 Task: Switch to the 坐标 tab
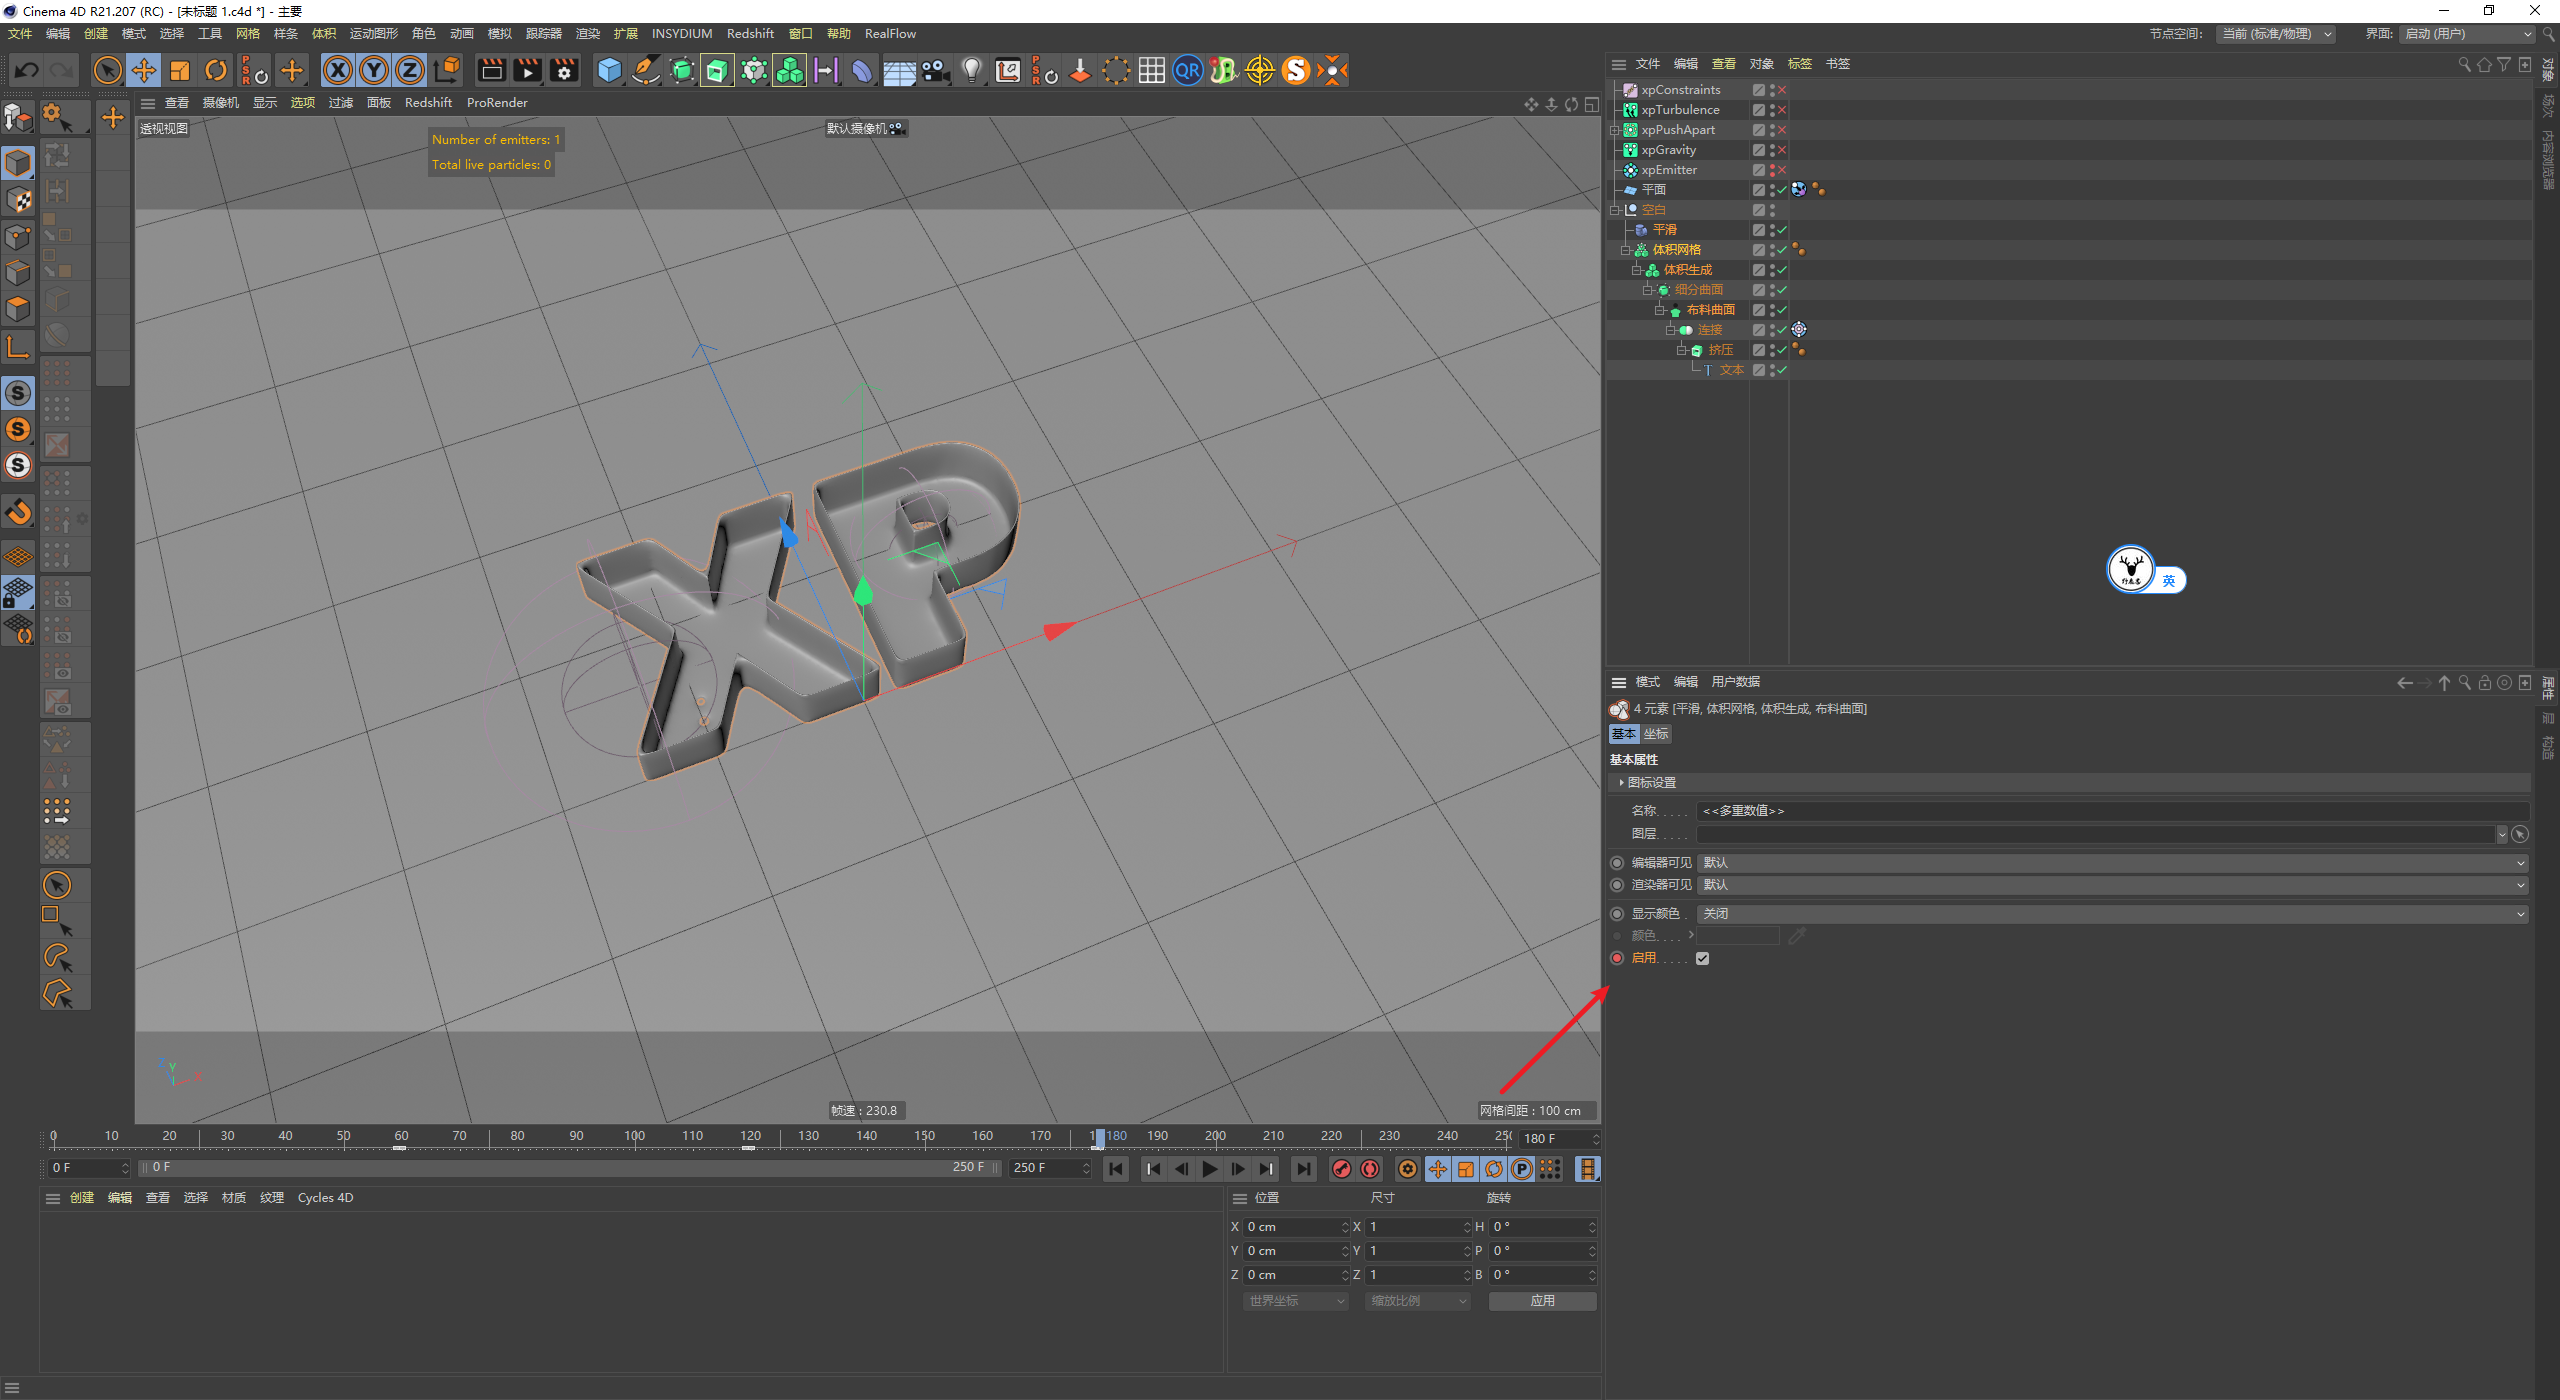pos(1656,734)
